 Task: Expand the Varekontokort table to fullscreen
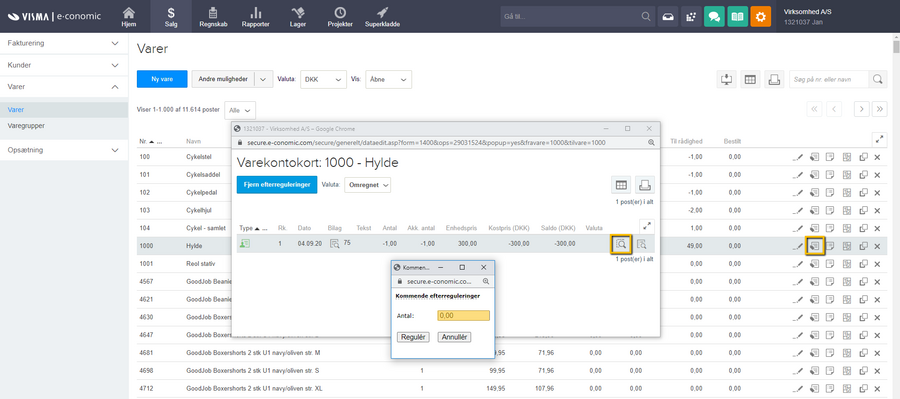click(x=647, y=226)
